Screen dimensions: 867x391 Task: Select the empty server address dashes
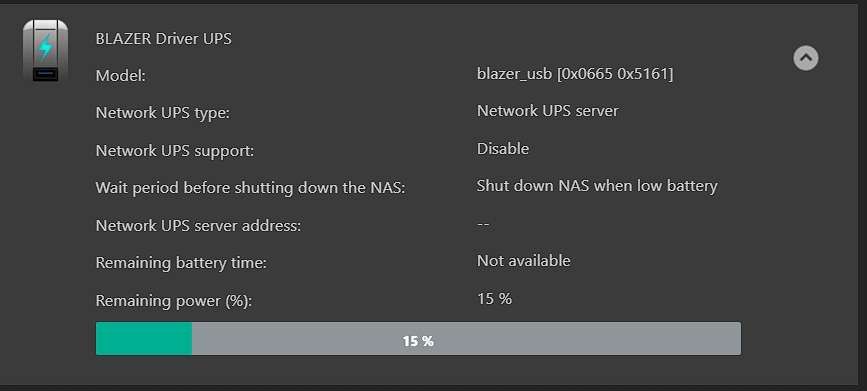(x=483, y=224)
